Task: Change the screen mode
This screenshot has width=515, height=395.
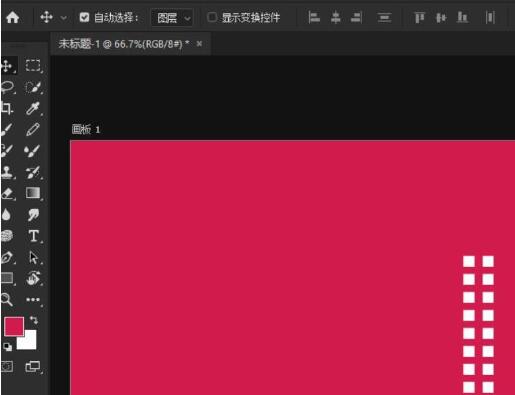Action: point(33,367)
